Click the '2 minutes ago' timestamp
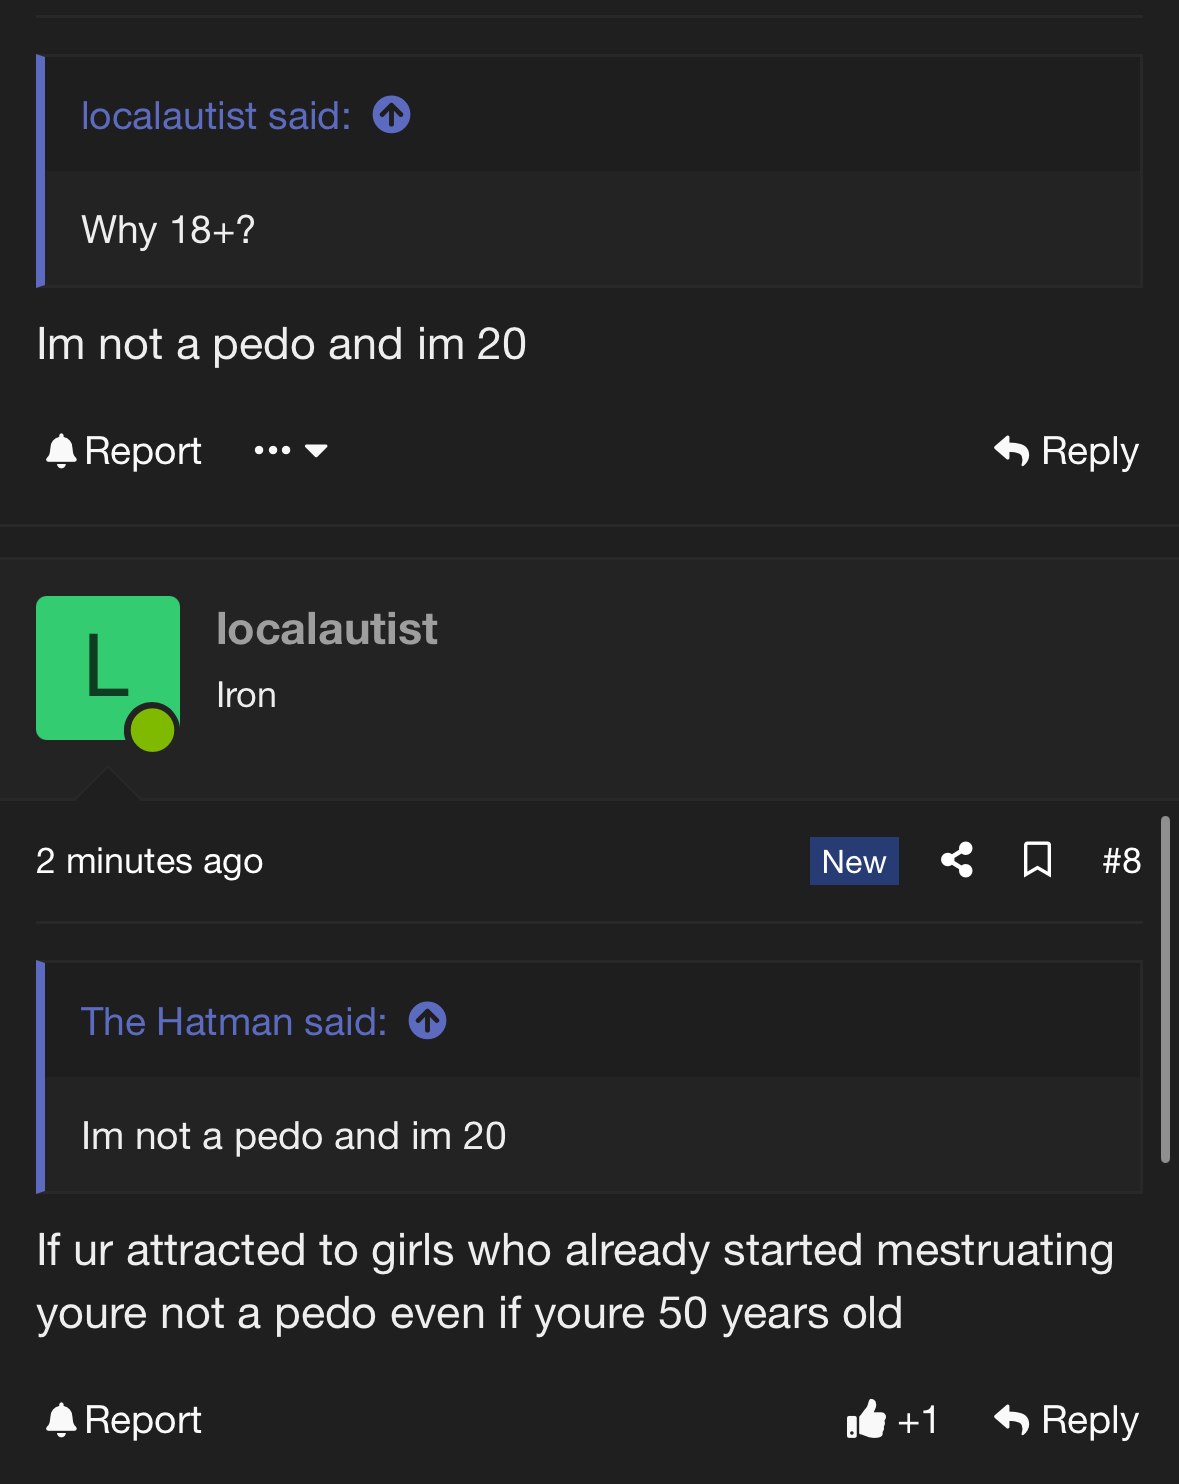 149,861
